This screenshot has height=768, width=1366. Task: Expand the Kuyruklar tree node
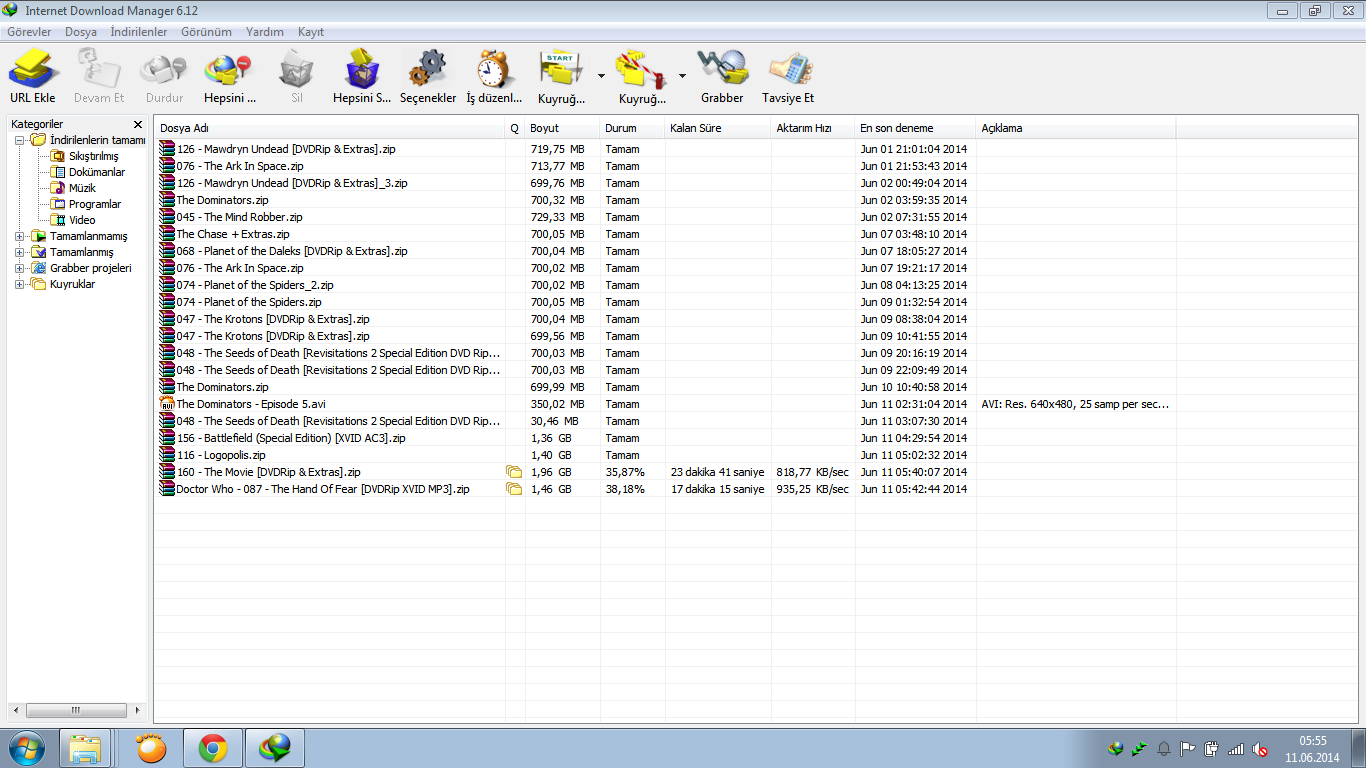(x=19, y=284)
